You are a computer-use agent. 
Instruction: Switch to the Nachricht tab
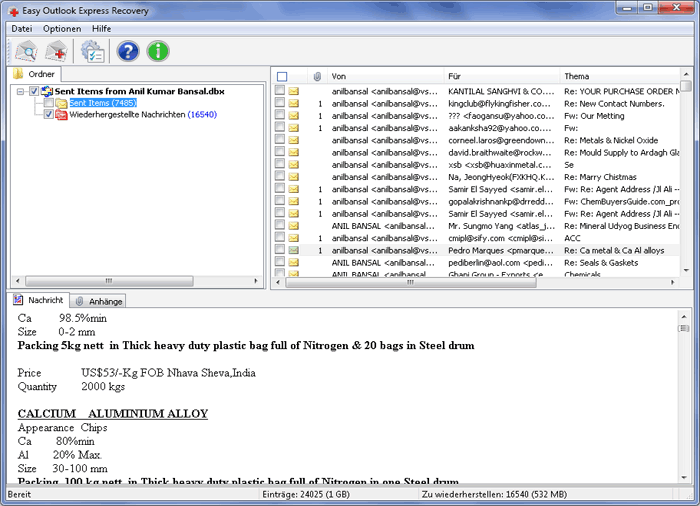point(38,300)
